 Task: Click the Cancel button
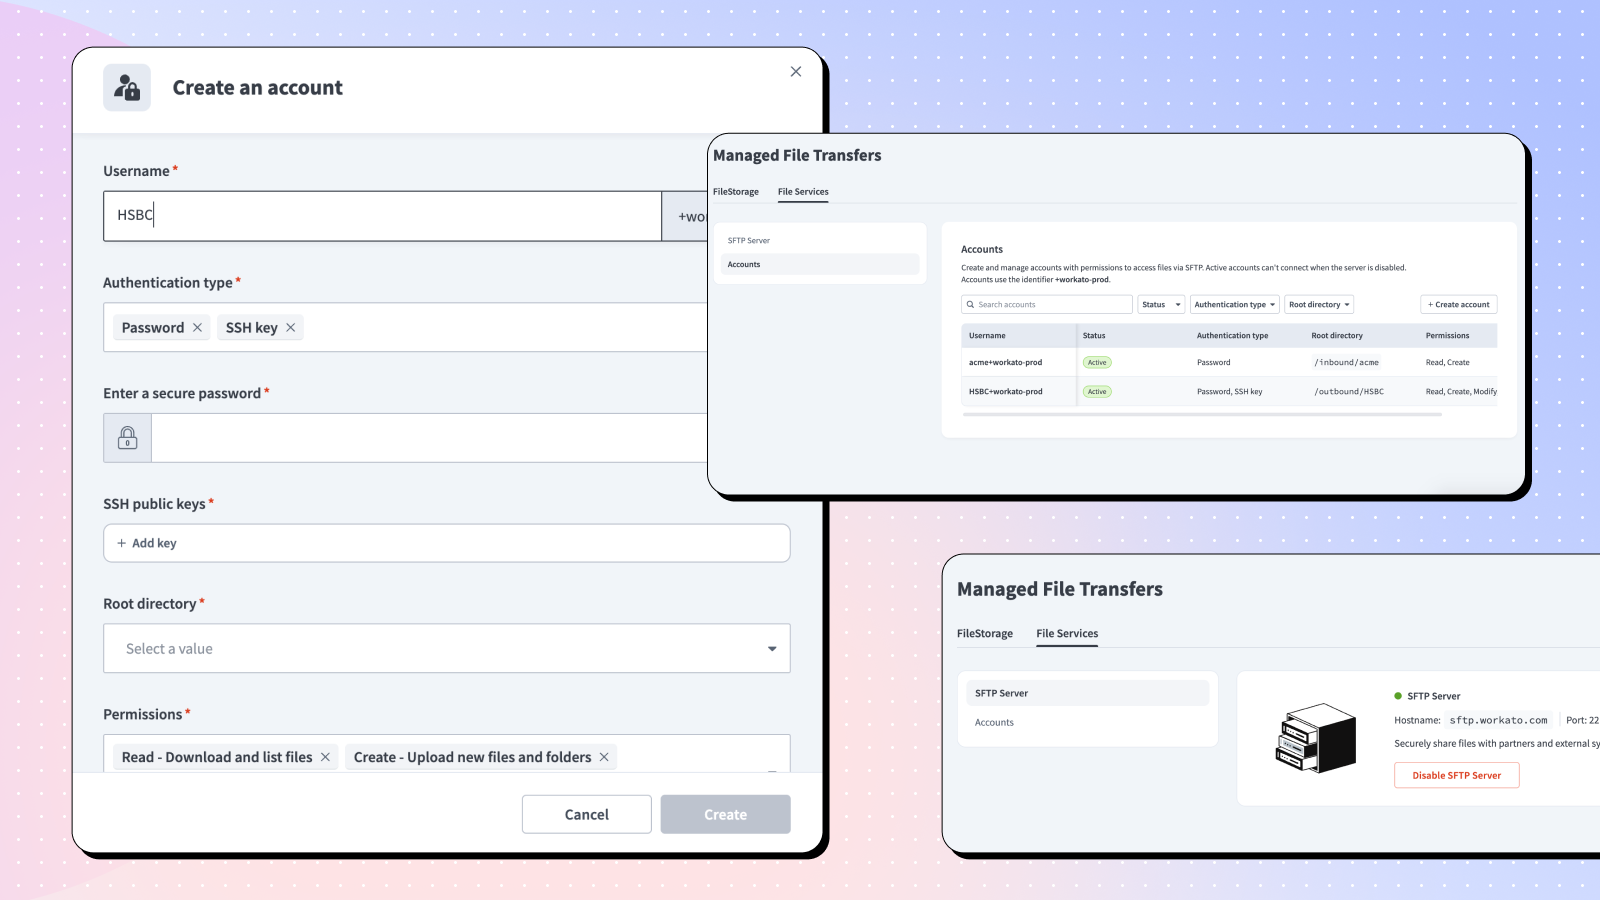(586, 815)
